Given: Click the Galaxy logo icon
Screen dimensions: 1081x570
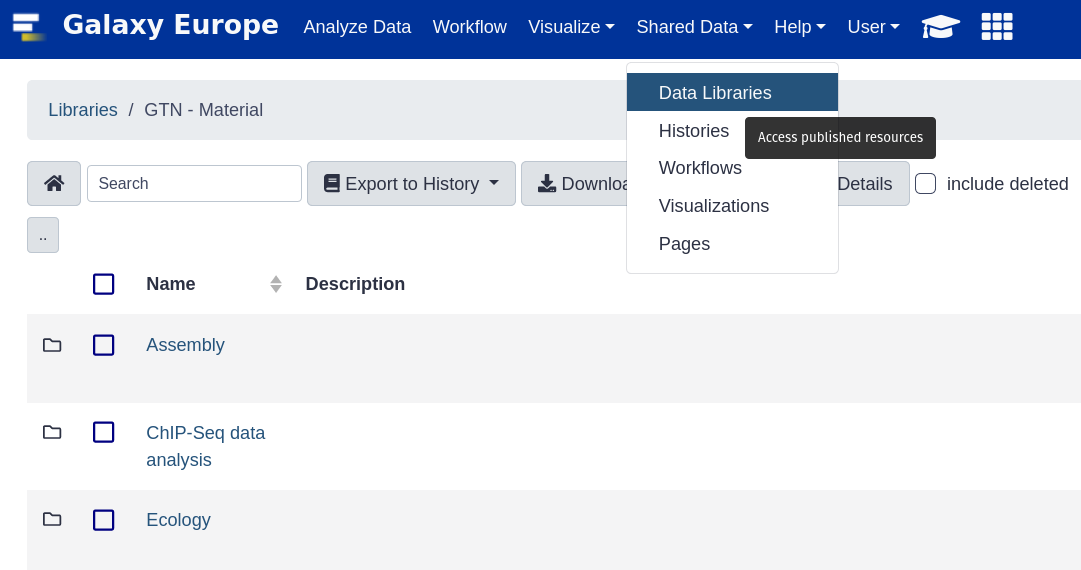Looking at the screenshot, I should pyautogui.click(x=29, y=27).
